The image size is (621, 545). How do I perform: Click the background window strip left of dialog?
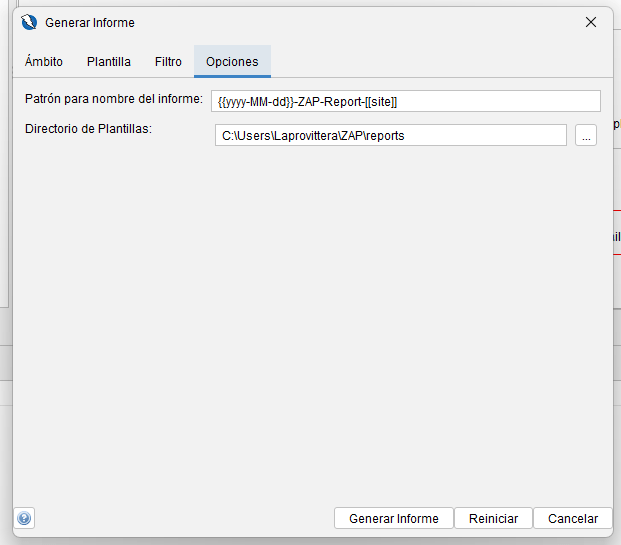tap(5, 200)
